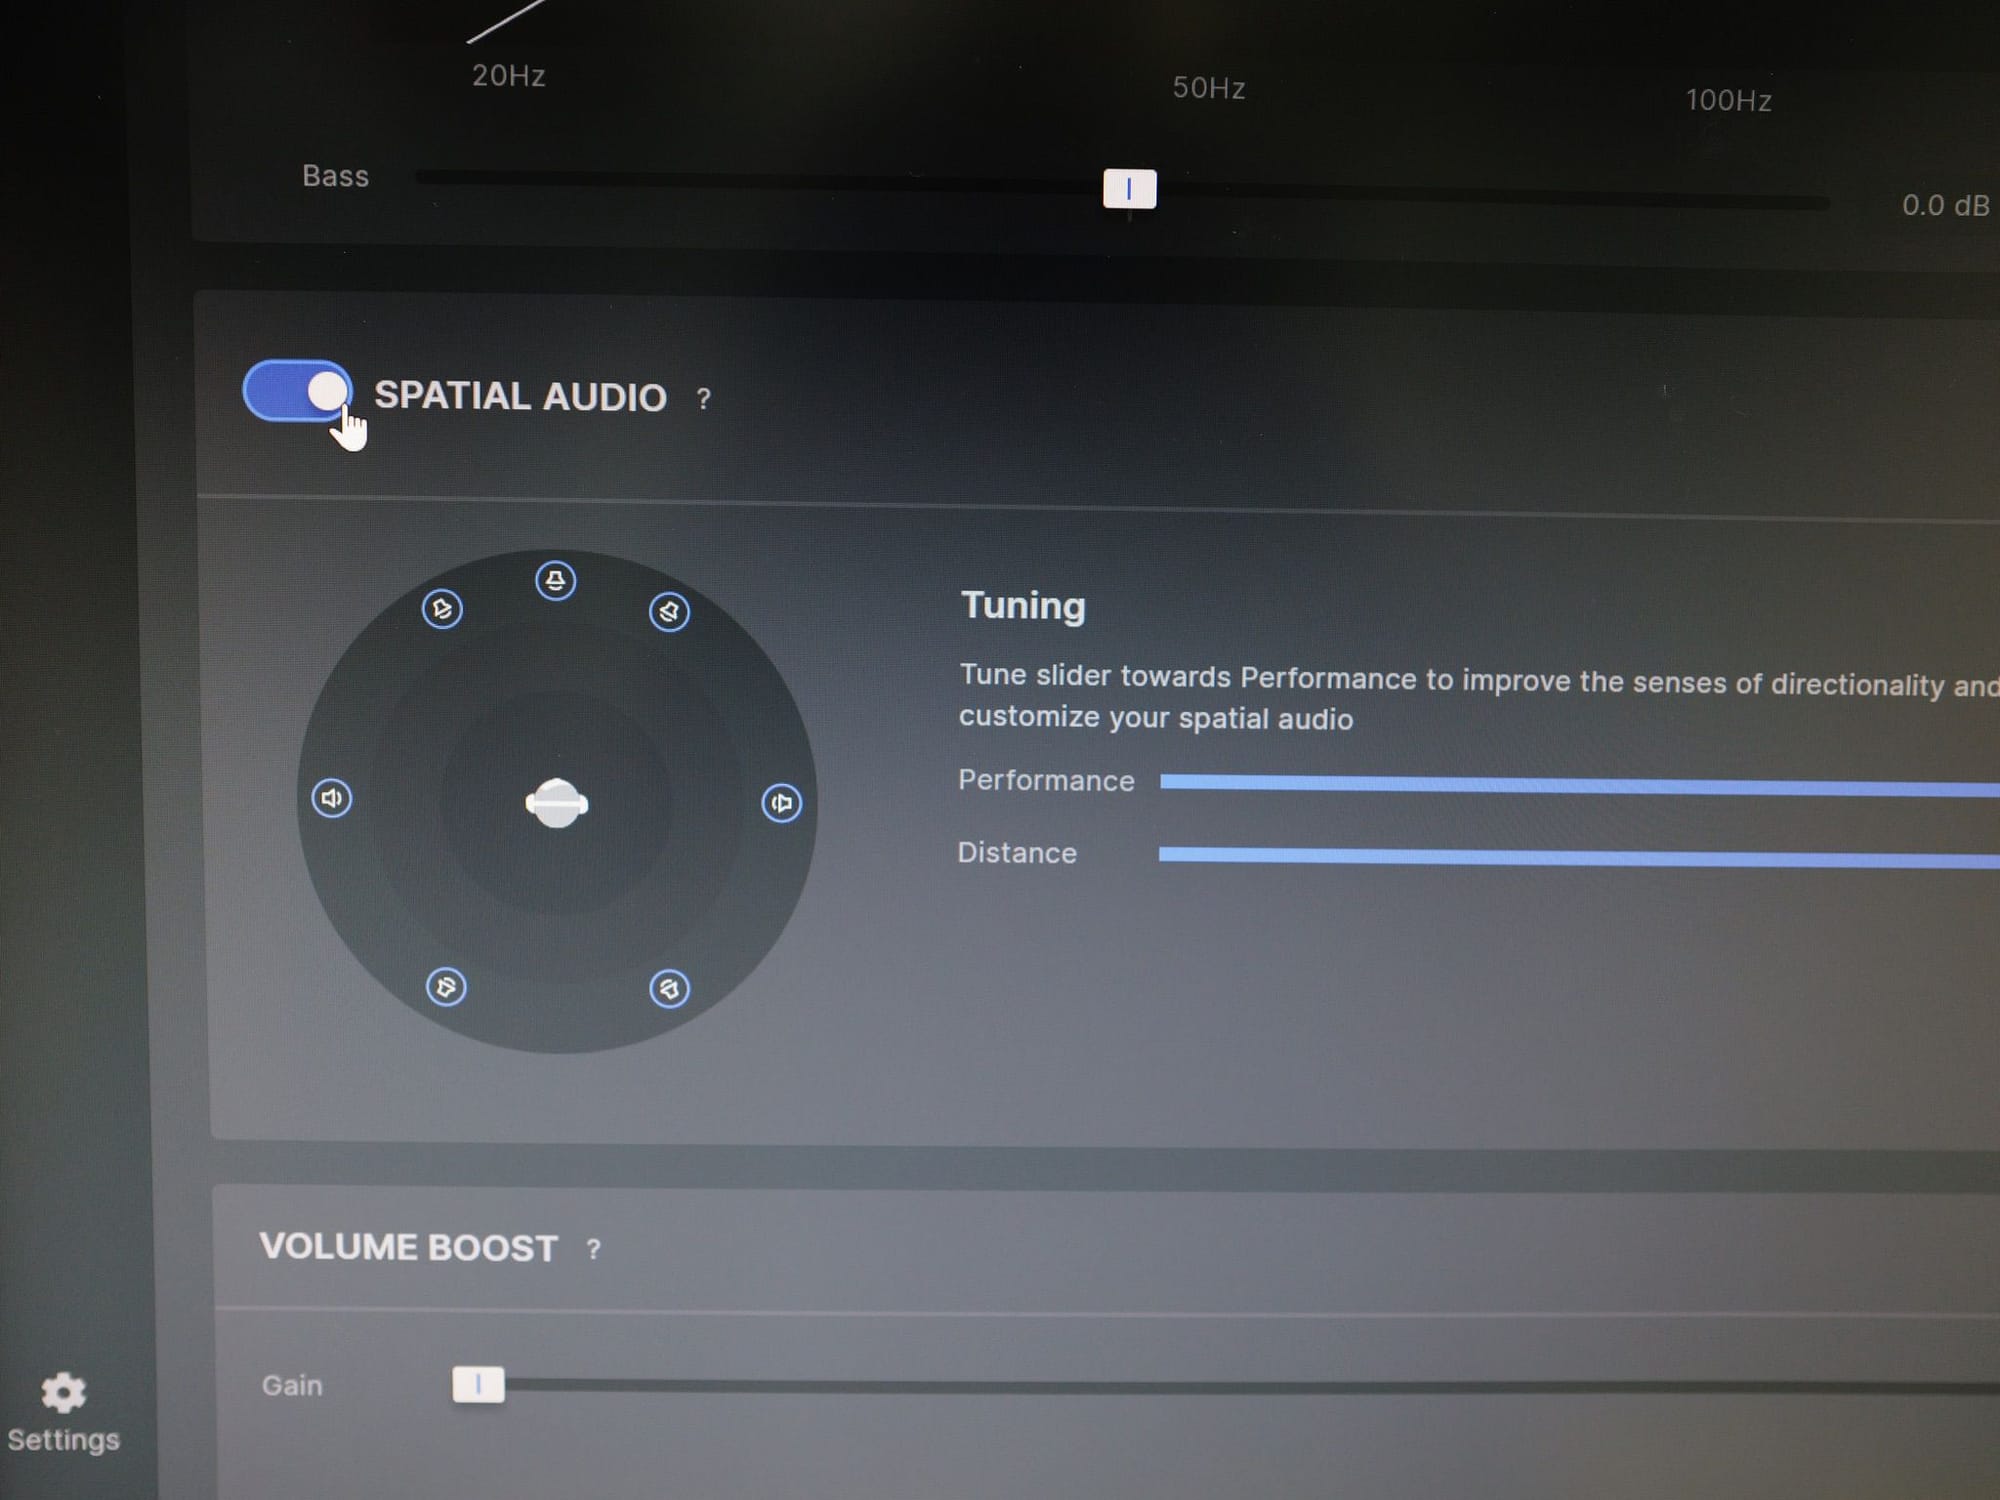This screenshot has width=2000, height=1500.
Task: Click the Performance label
Action: click(x=1046, y=780)
